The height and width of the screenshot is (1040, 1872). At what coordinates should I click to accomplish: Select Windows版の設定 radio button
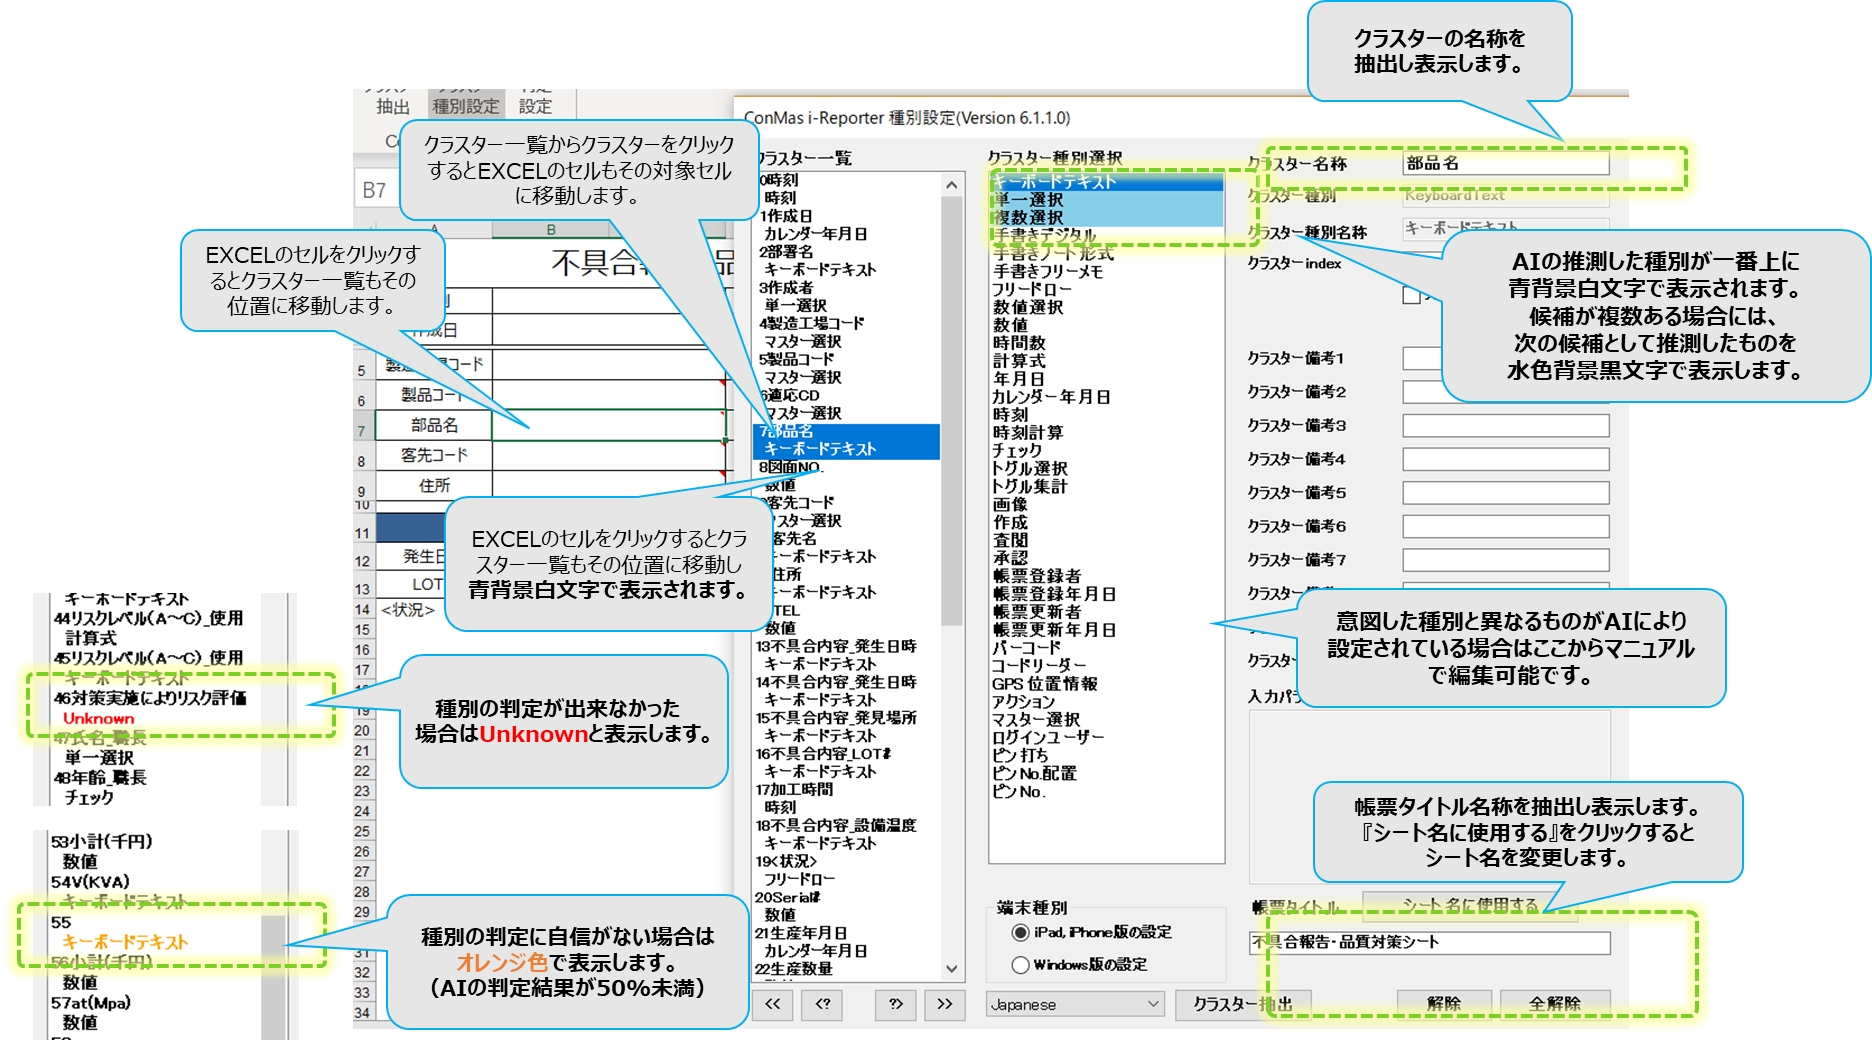(x=1020, y=965)
